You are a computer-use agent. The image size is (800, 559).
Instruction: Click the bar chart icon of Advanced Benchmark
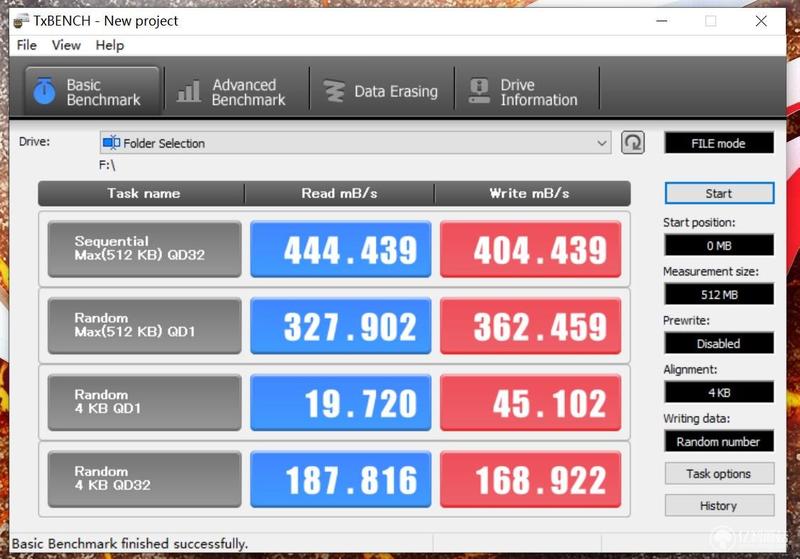click(x=189, y=91)
